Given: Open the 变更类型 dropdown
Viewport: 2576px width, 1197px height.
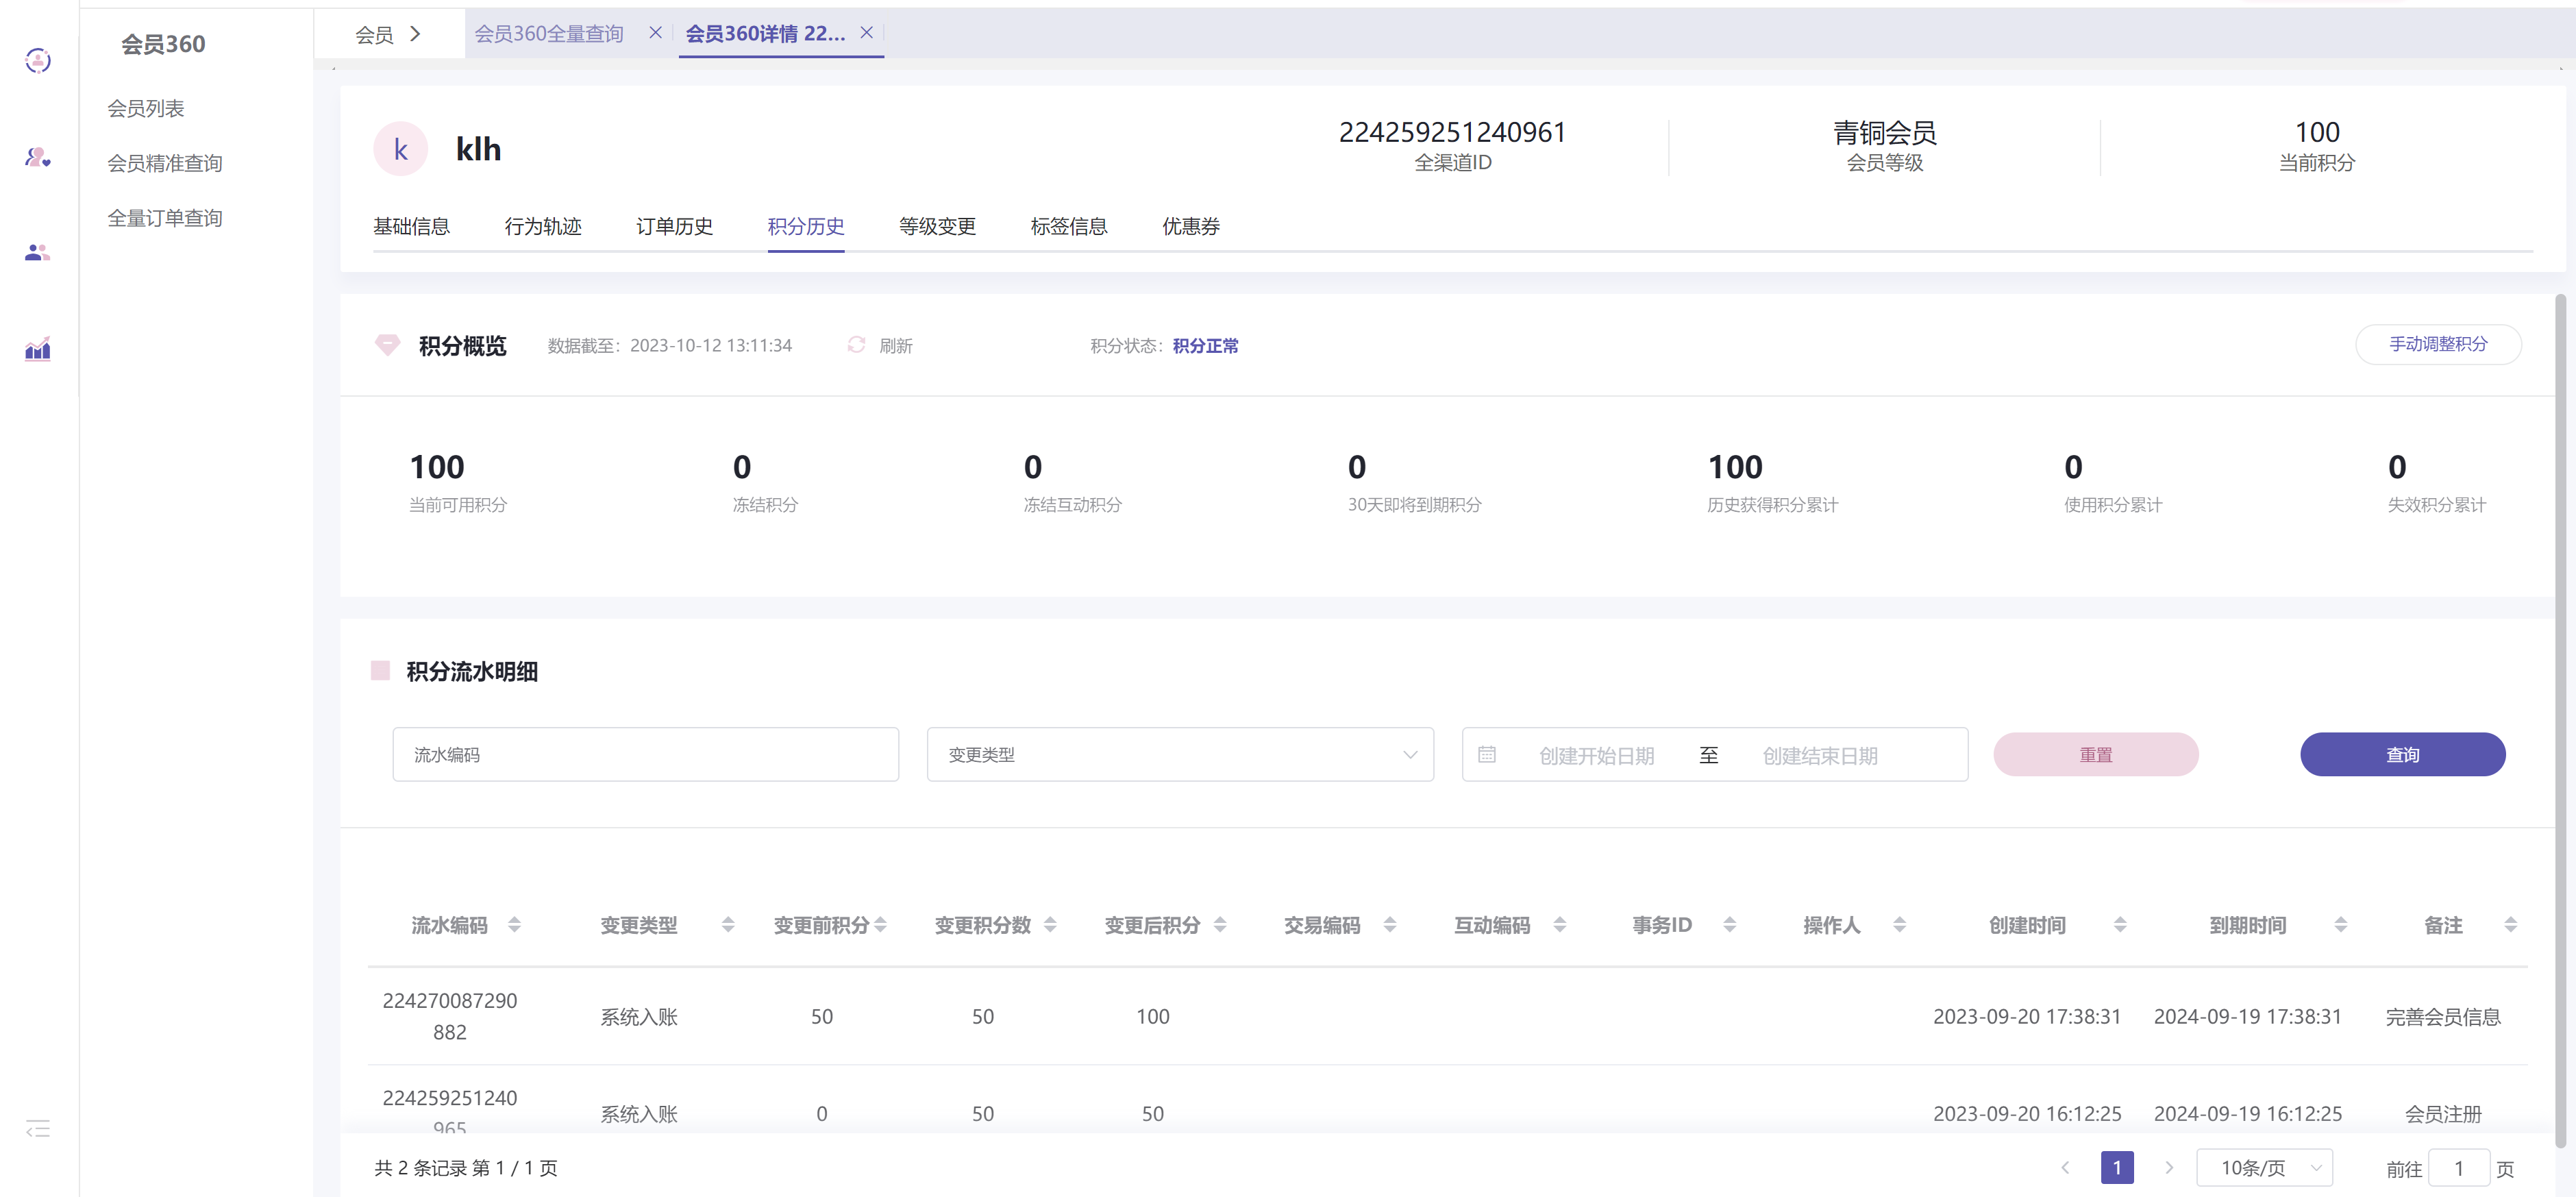Looking at the screenshot, I should coord(1180,755).
